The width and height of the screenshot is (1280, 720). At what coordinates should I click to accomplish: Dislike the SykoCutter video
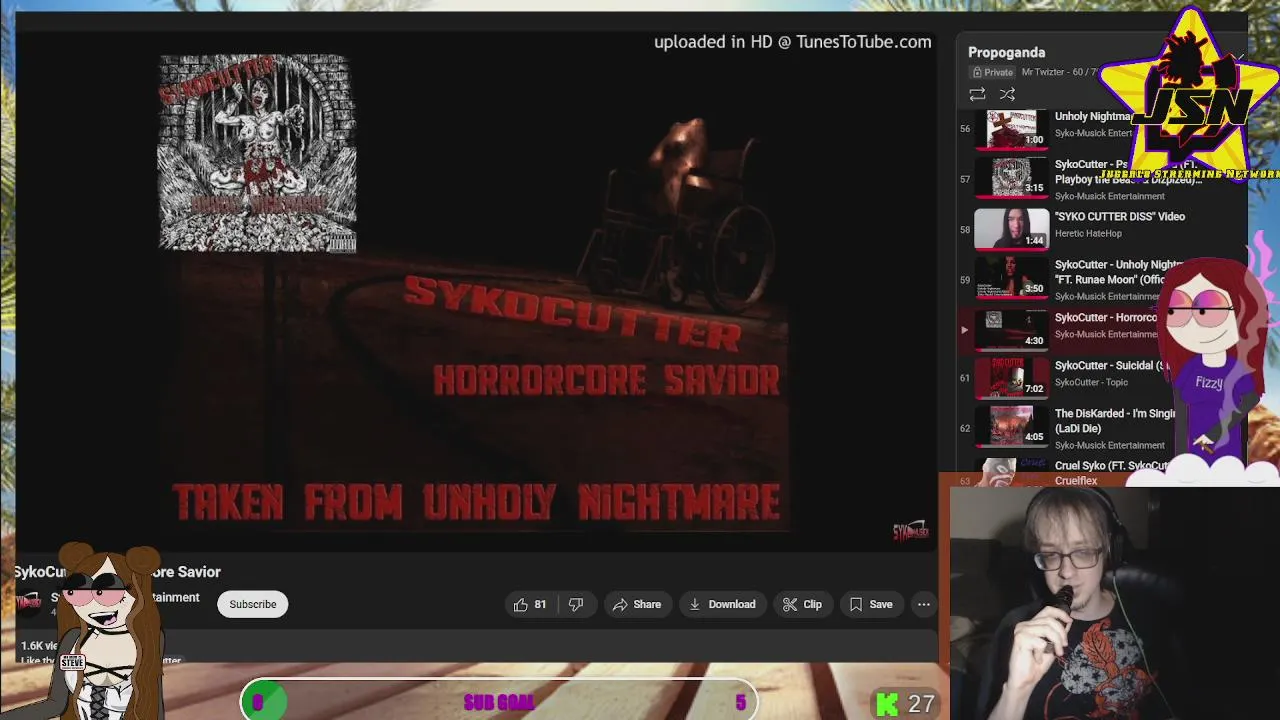576,604
